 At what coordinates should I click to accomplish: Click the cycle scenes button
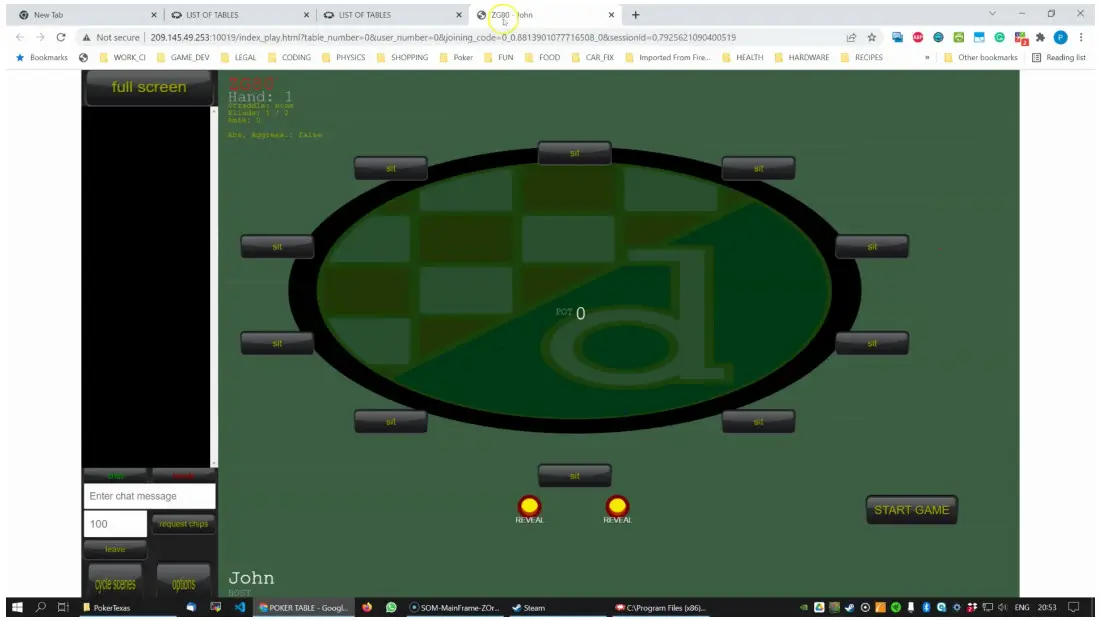pos(115,582)
